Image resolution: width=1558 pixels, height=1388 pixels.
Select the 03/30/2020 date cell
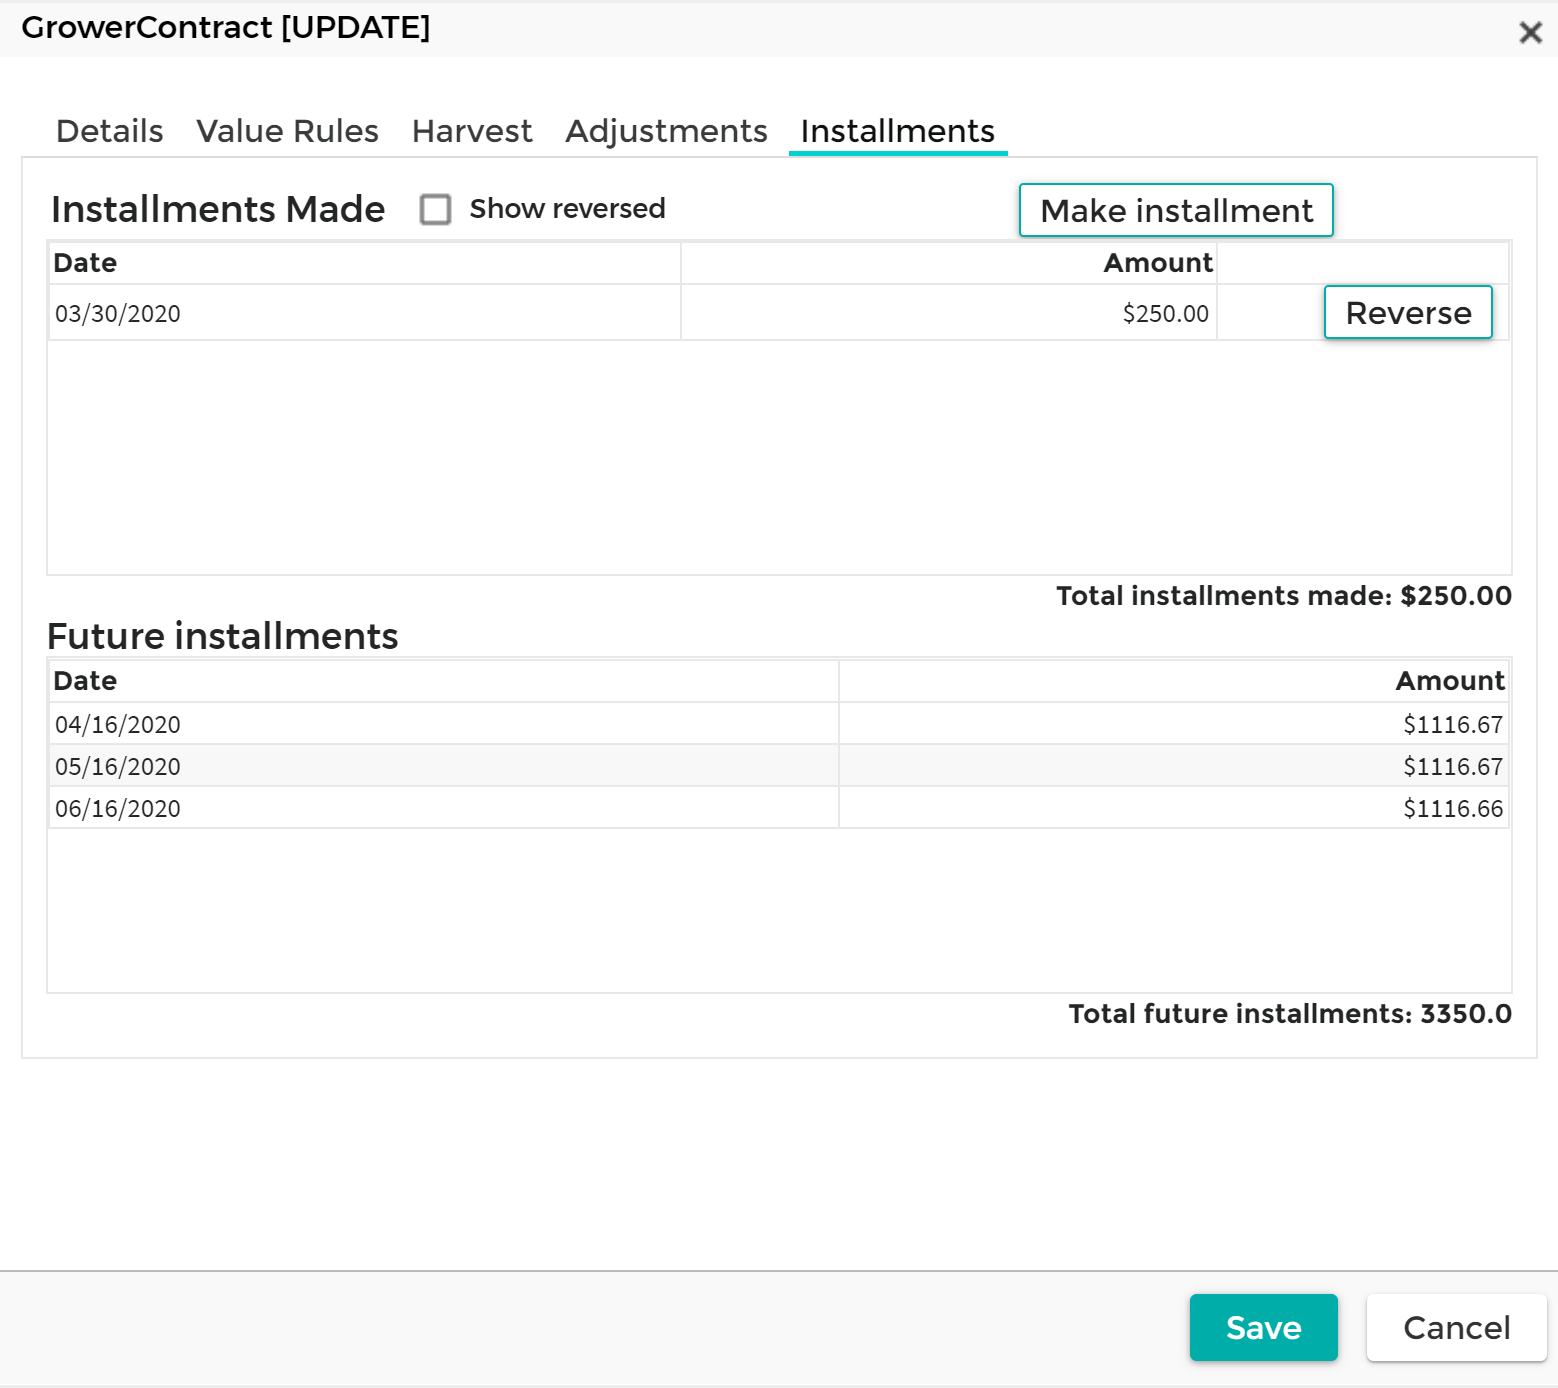pos(365,313)
